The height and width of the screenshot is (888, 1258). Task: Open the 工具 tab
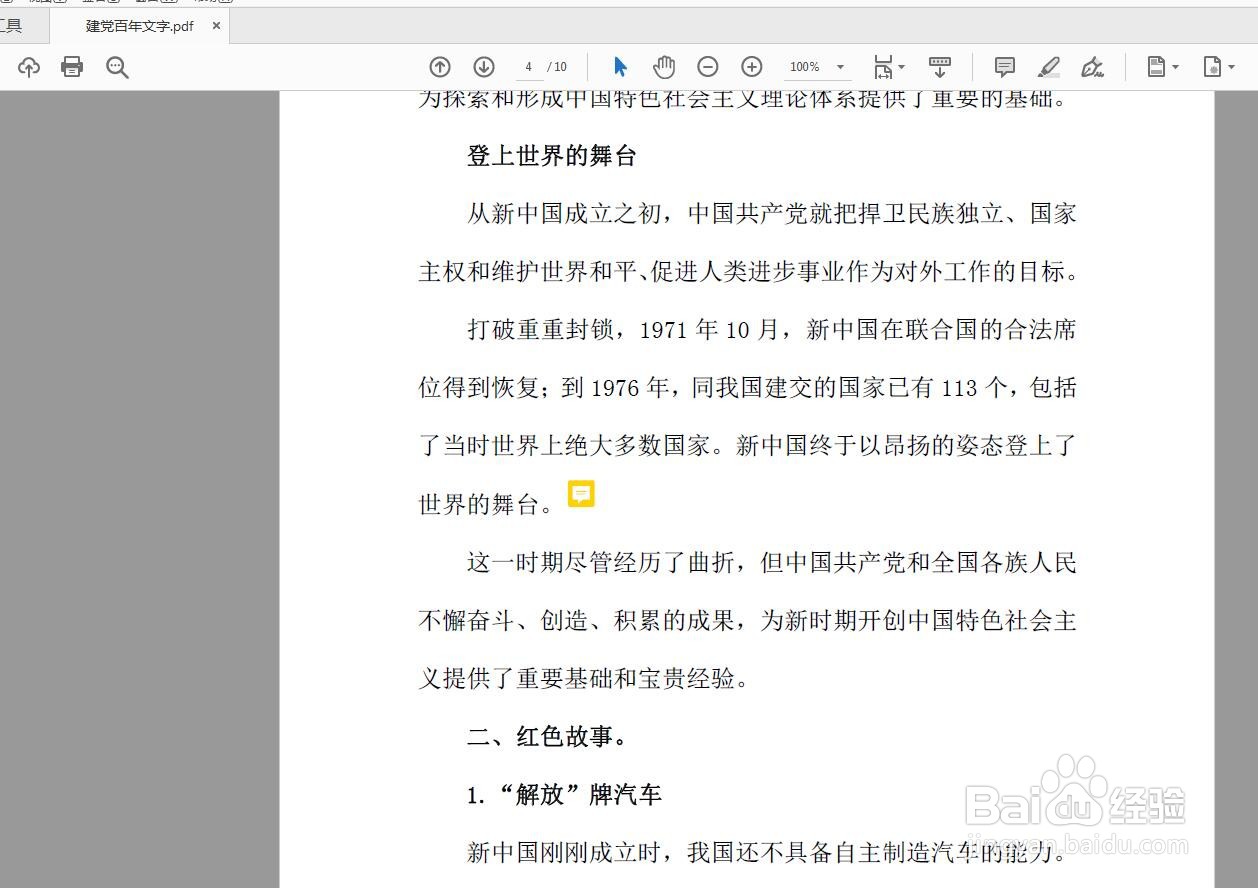point(11,26)
